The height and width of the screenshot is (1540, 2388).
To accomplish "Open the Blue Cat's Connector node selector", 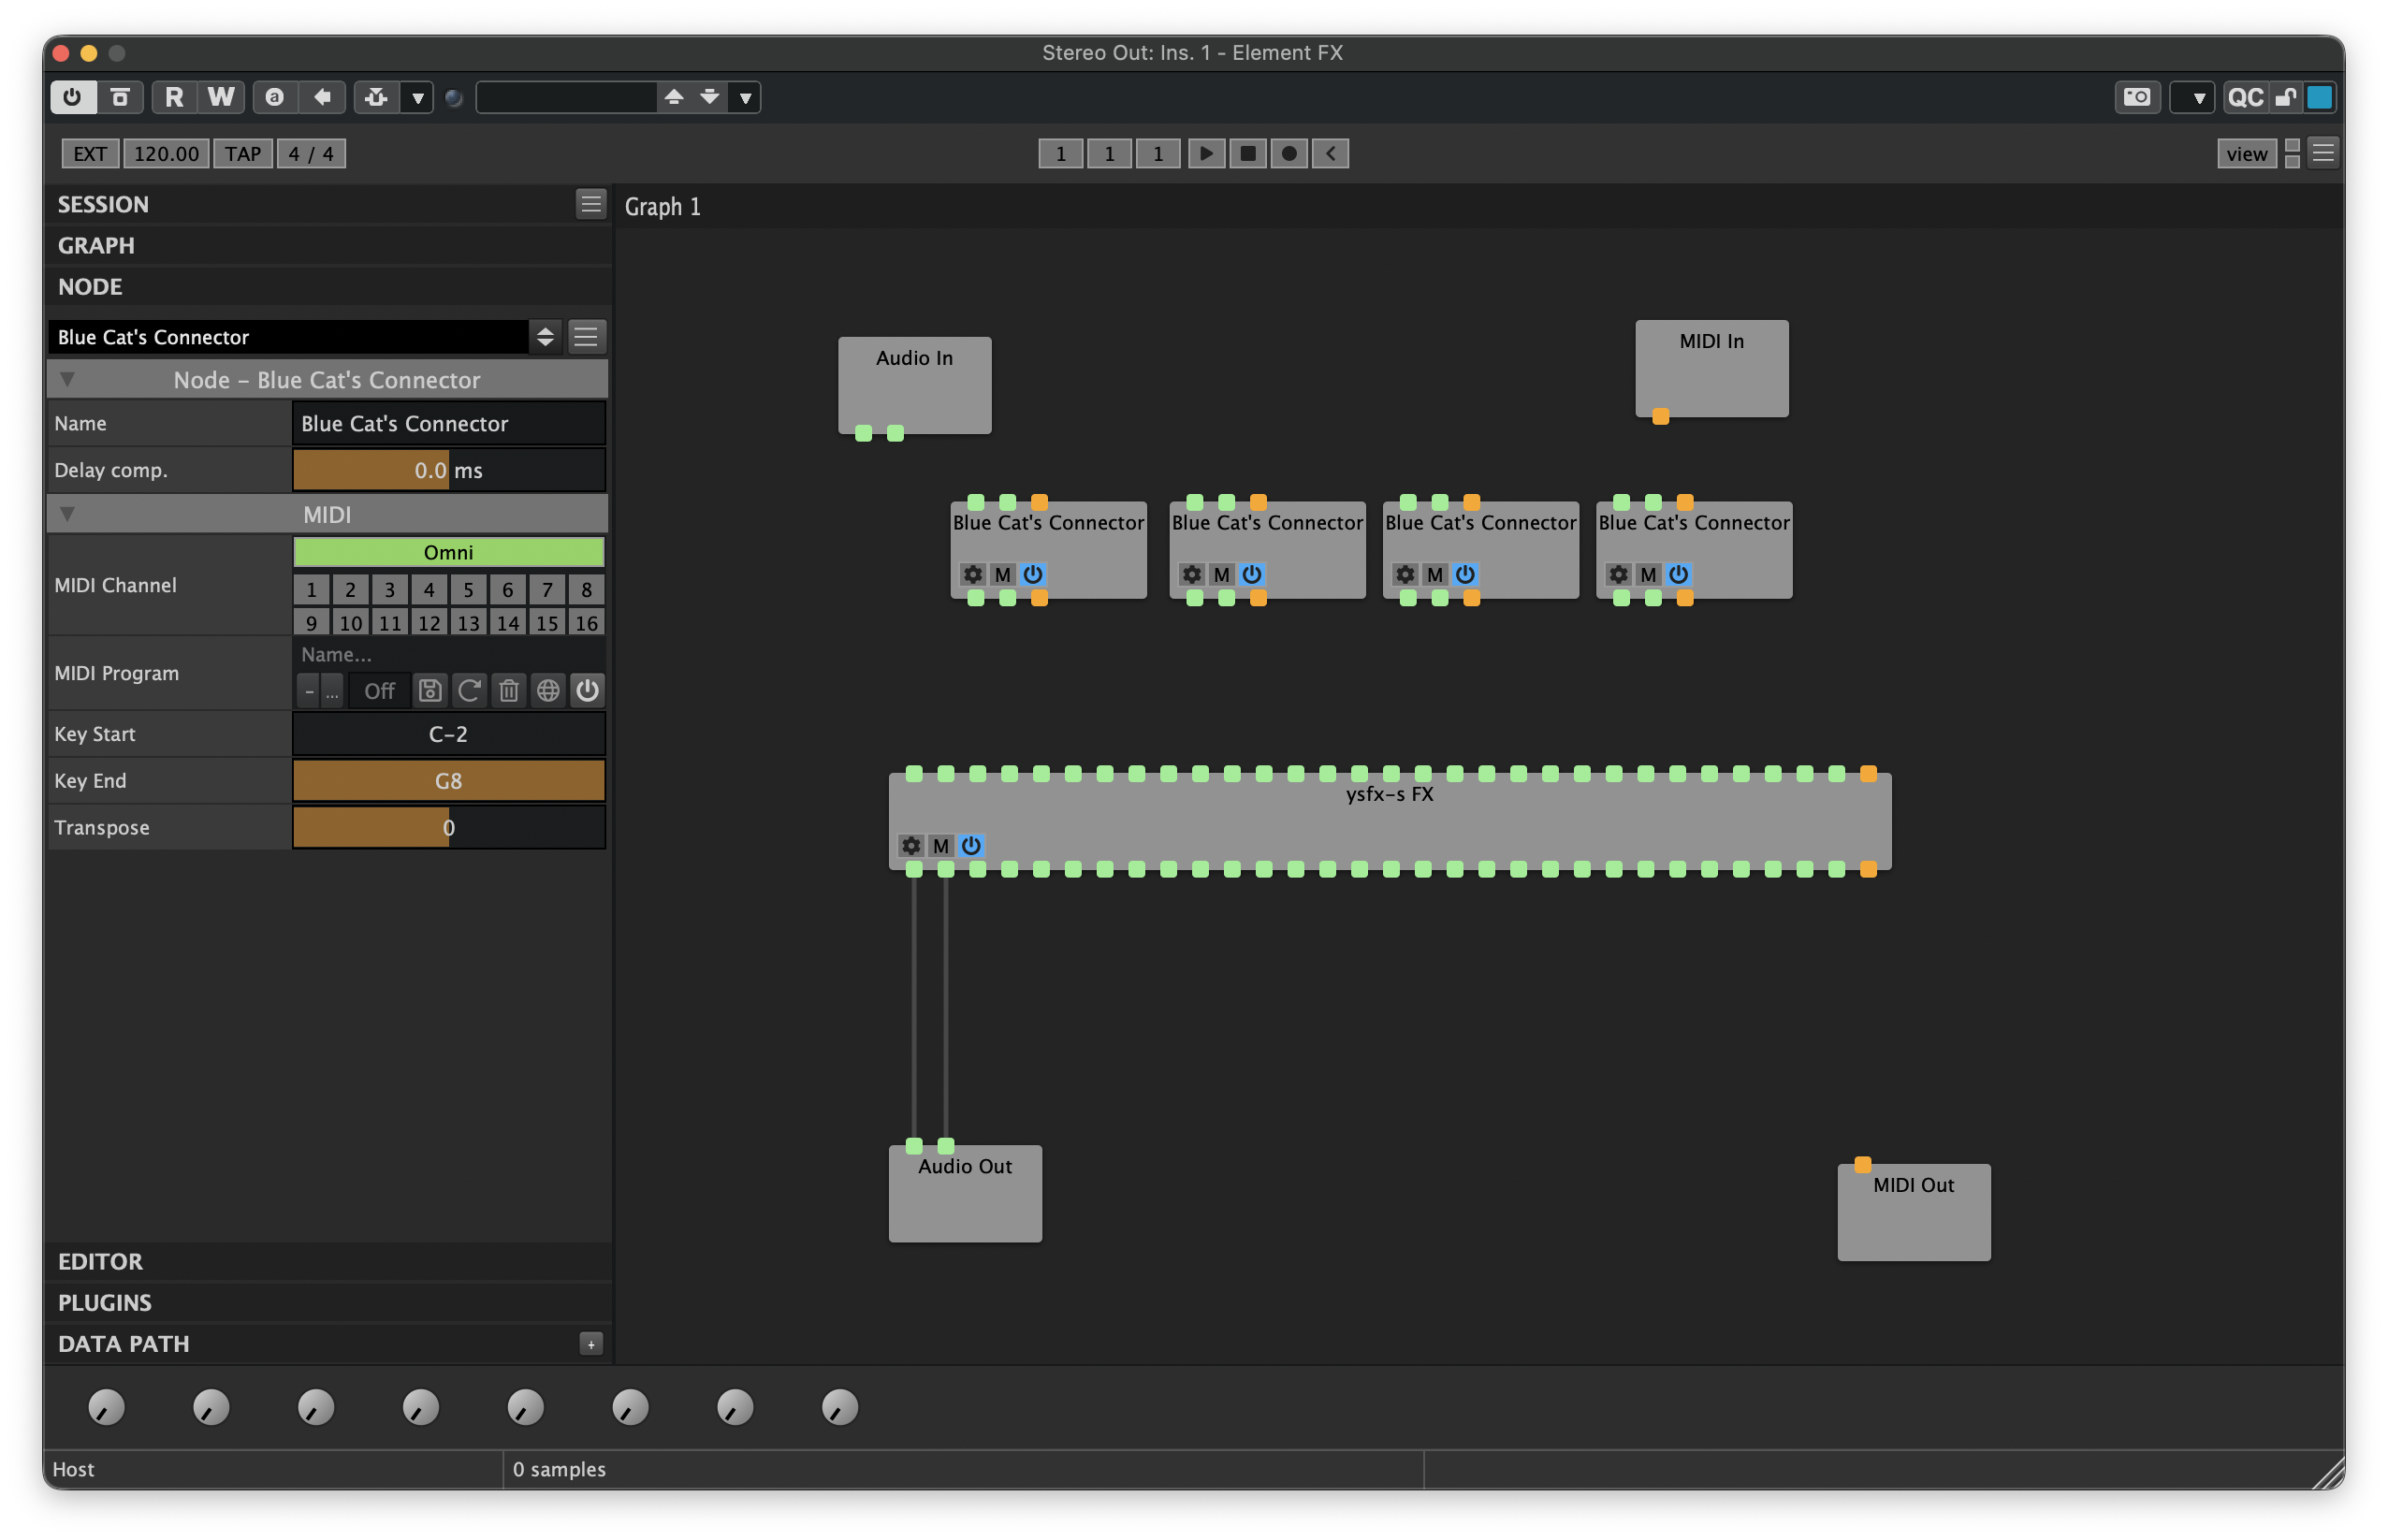I will point(288,337).
